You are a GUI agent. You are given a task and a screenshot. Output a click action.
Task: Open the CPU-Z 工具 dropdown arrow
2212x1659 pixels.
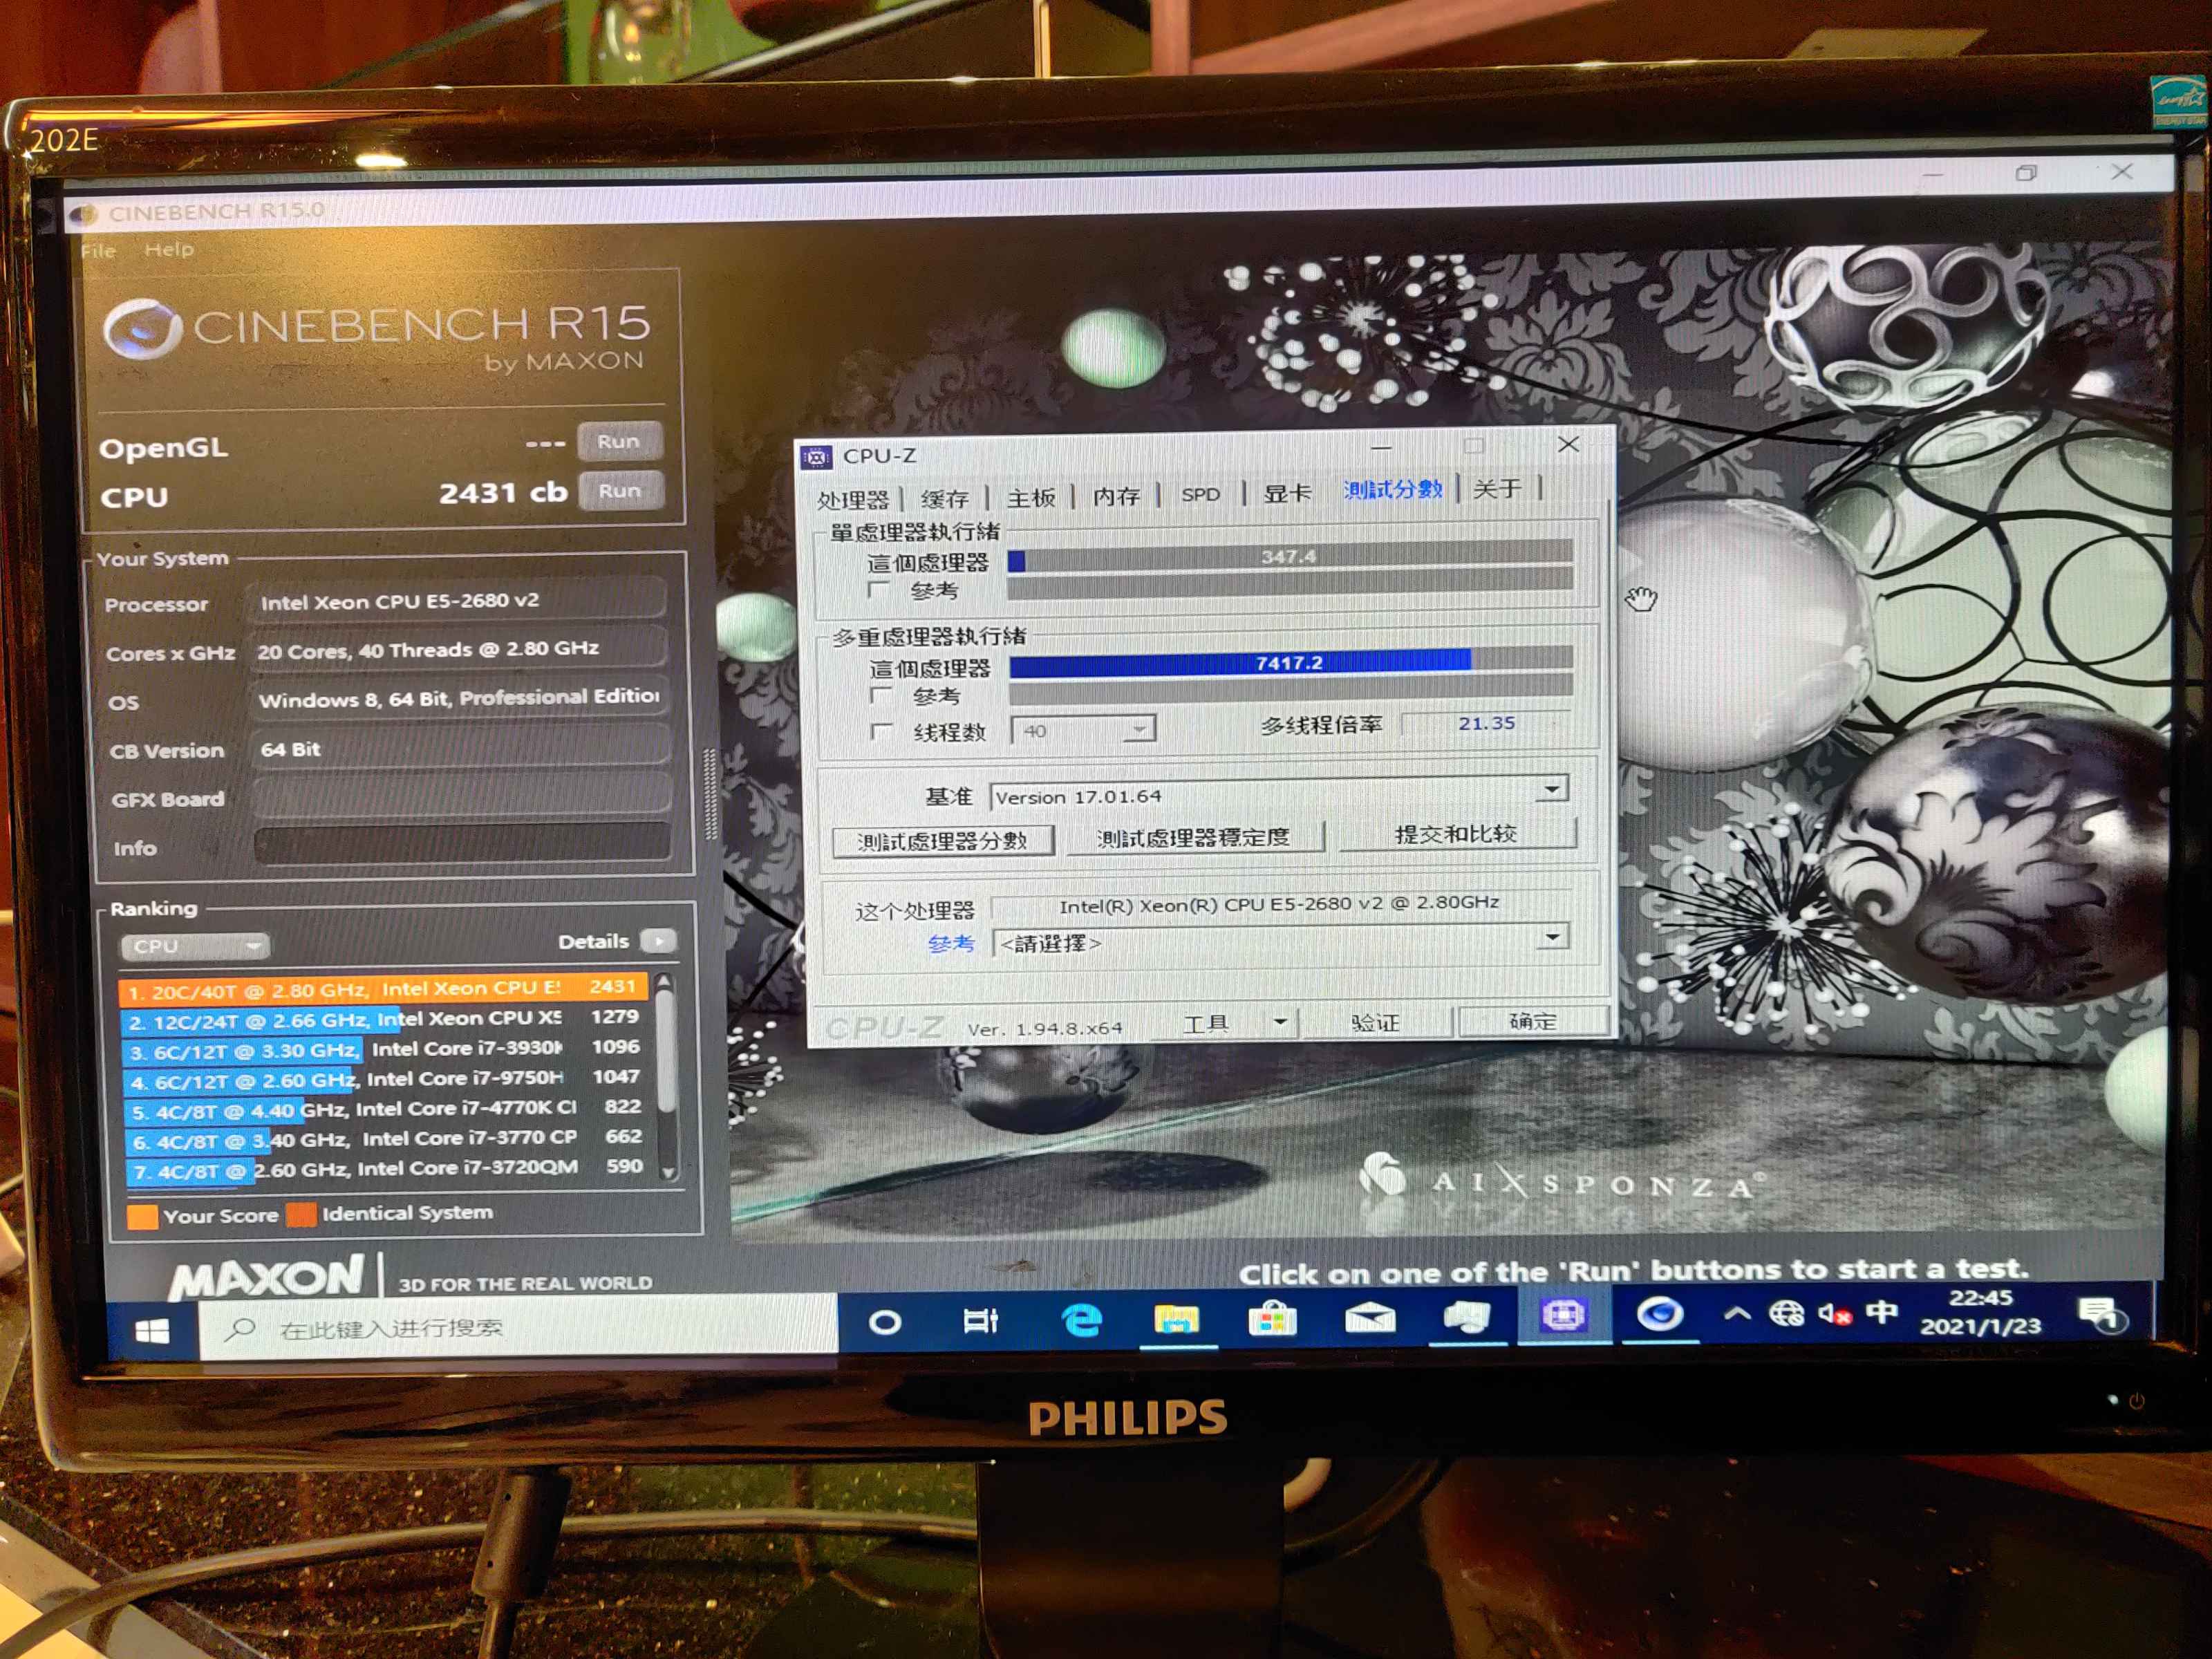click(x=1280, y=1021)
